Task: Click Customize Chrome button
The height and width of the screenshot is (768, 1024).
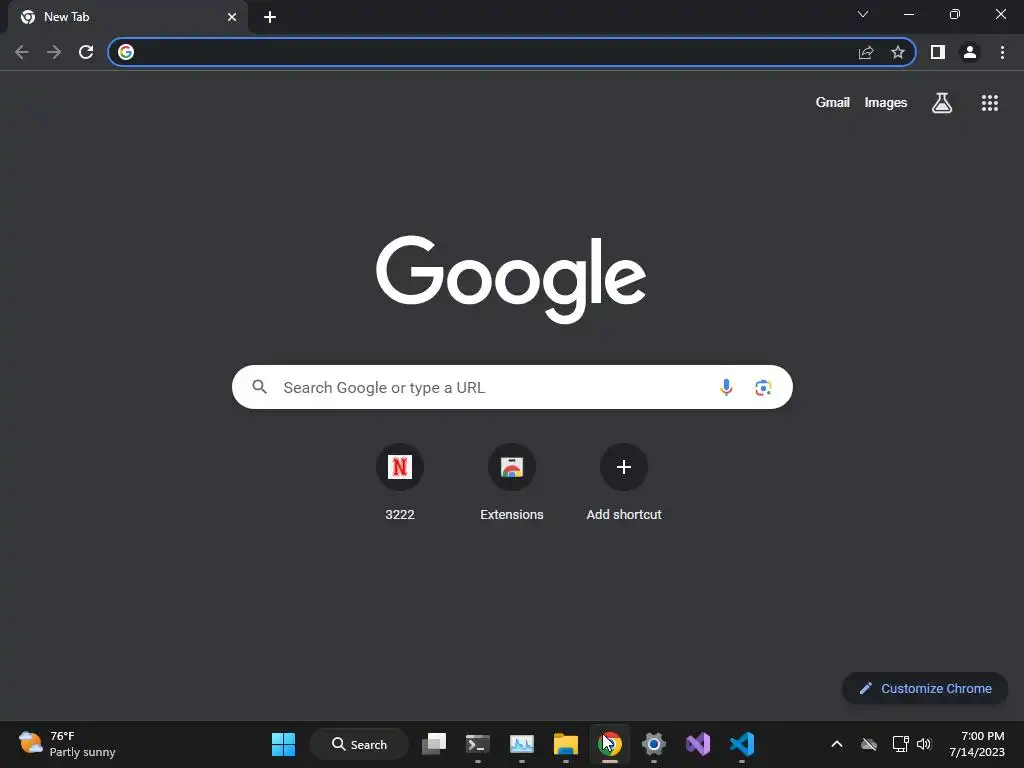Action: [925, 688]
